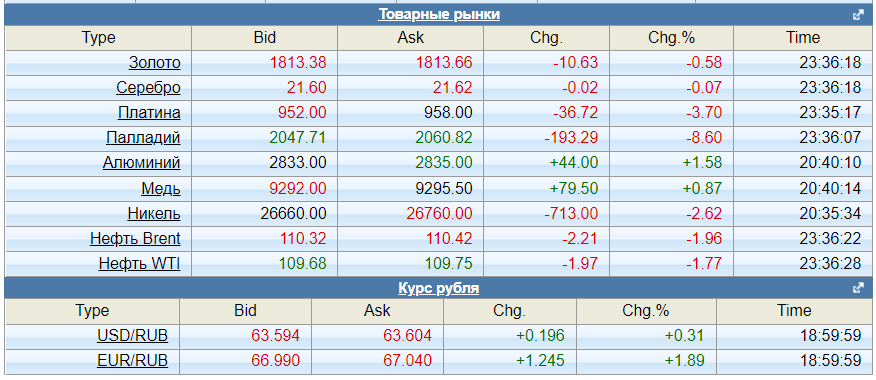The height and width of the screenshot is (380, 876).
Task: Open the Нефть Brent link
Action: (x=135, y=239)
